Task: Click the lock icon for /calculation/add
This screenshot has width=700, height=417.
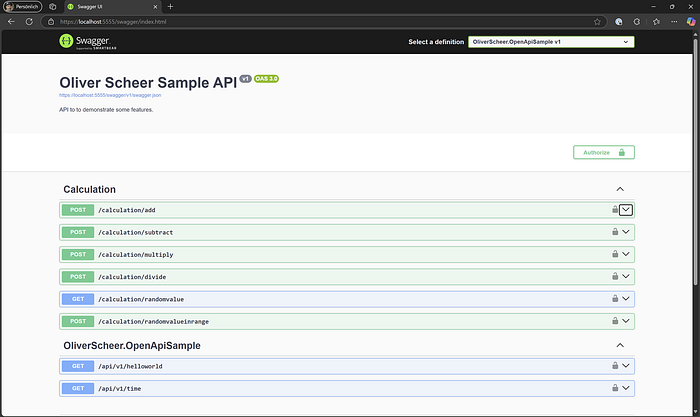Action: tap(615, 209)
